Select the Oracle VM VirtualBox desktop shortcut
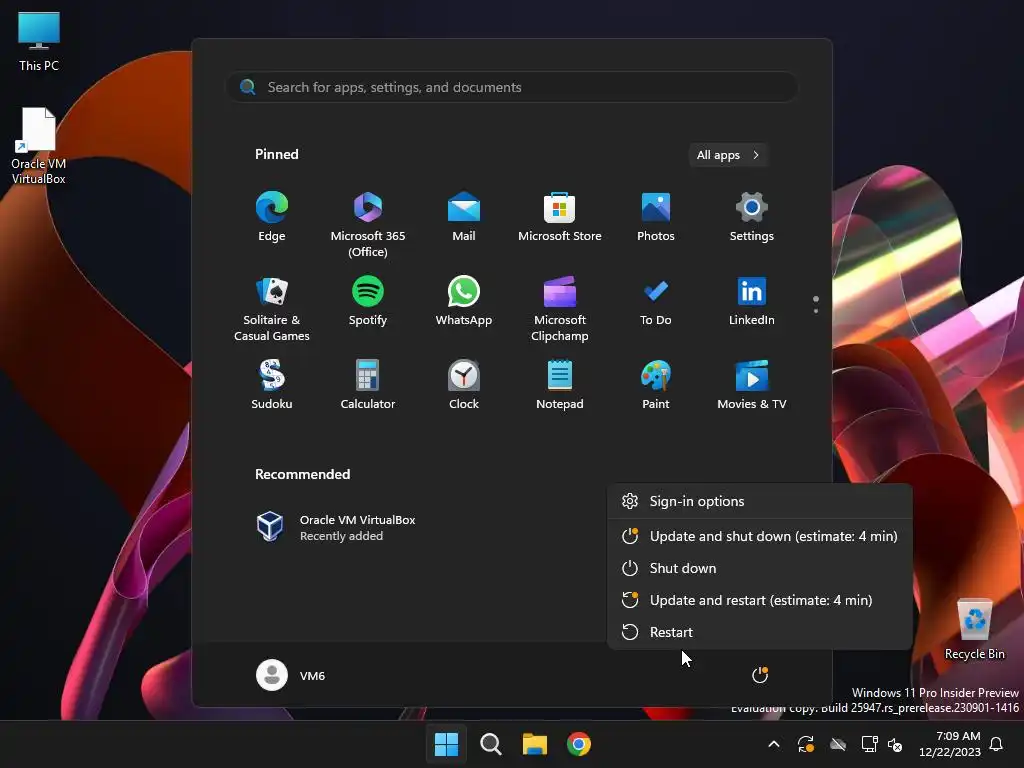The image size is (1024, 768). [39, 146]
